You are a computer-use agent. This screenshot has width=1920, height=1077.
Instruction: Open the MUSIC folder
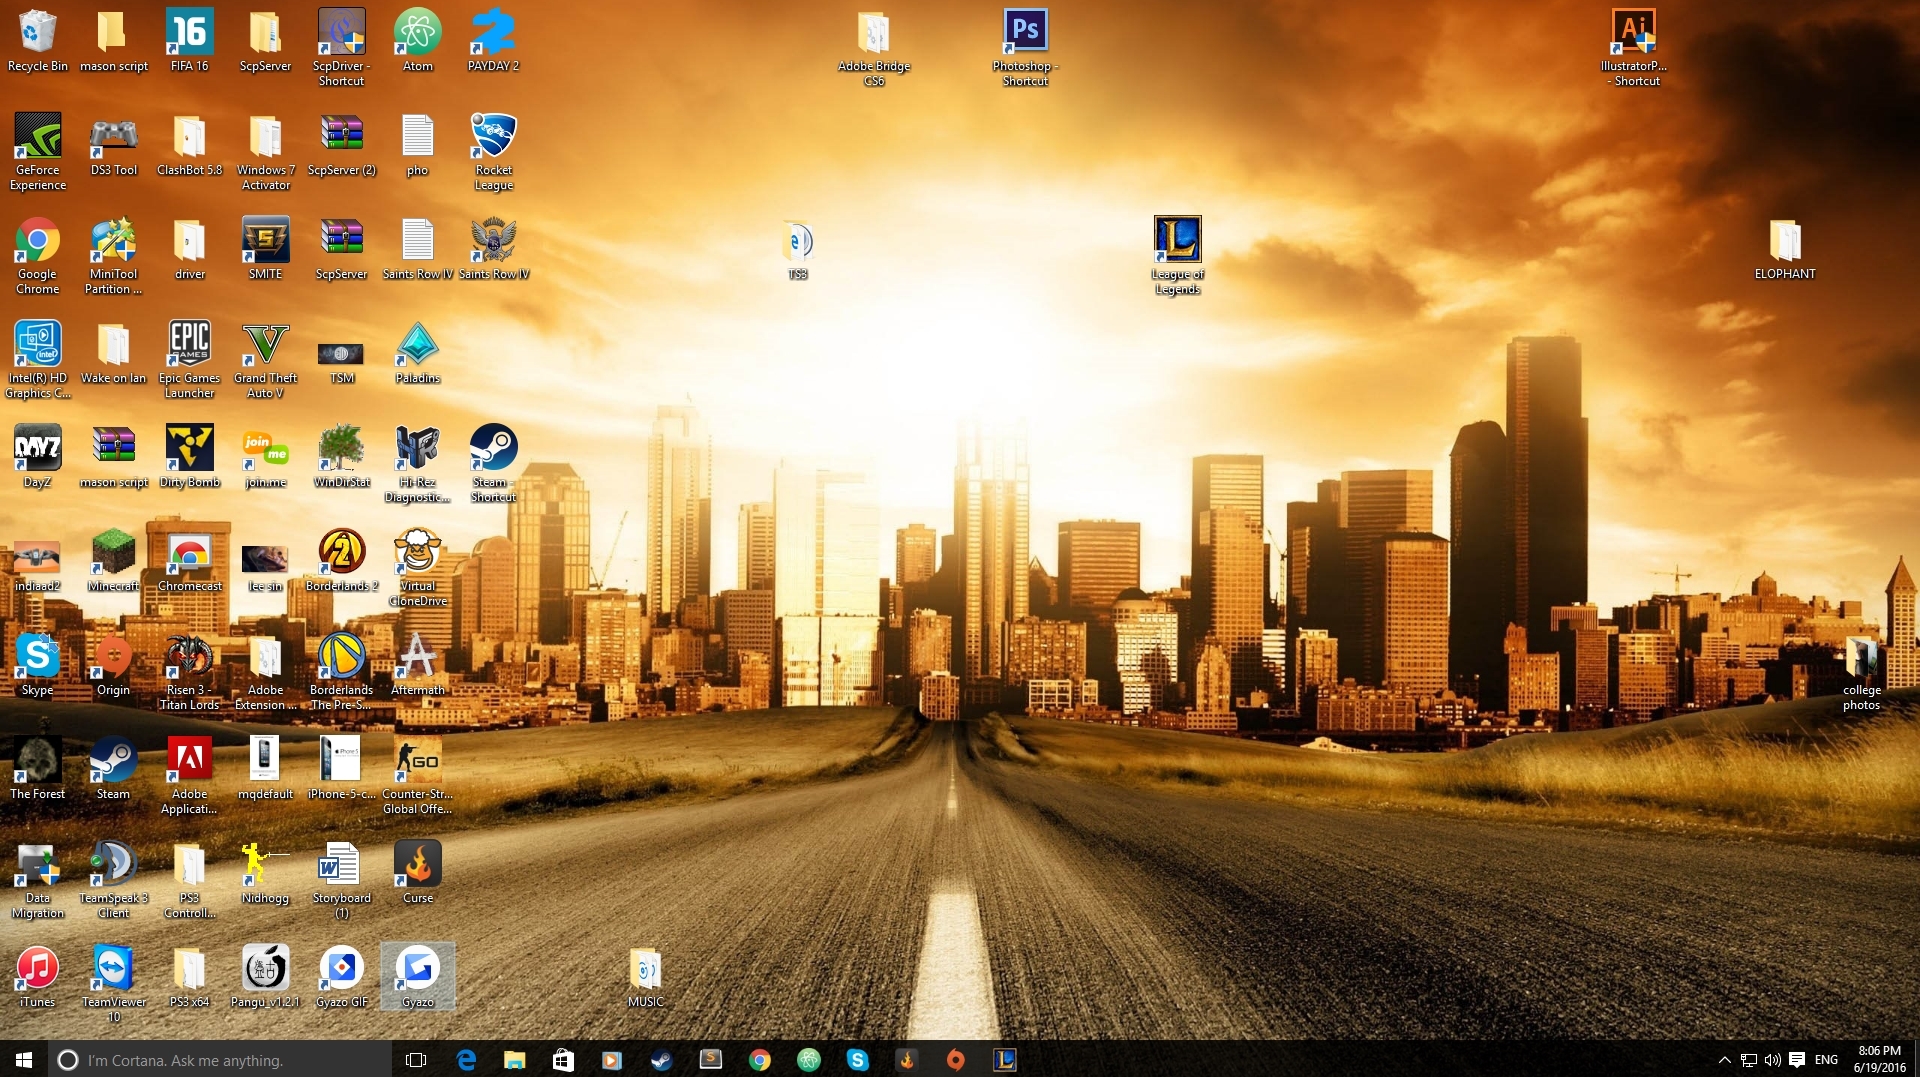[x=645, y=977]
